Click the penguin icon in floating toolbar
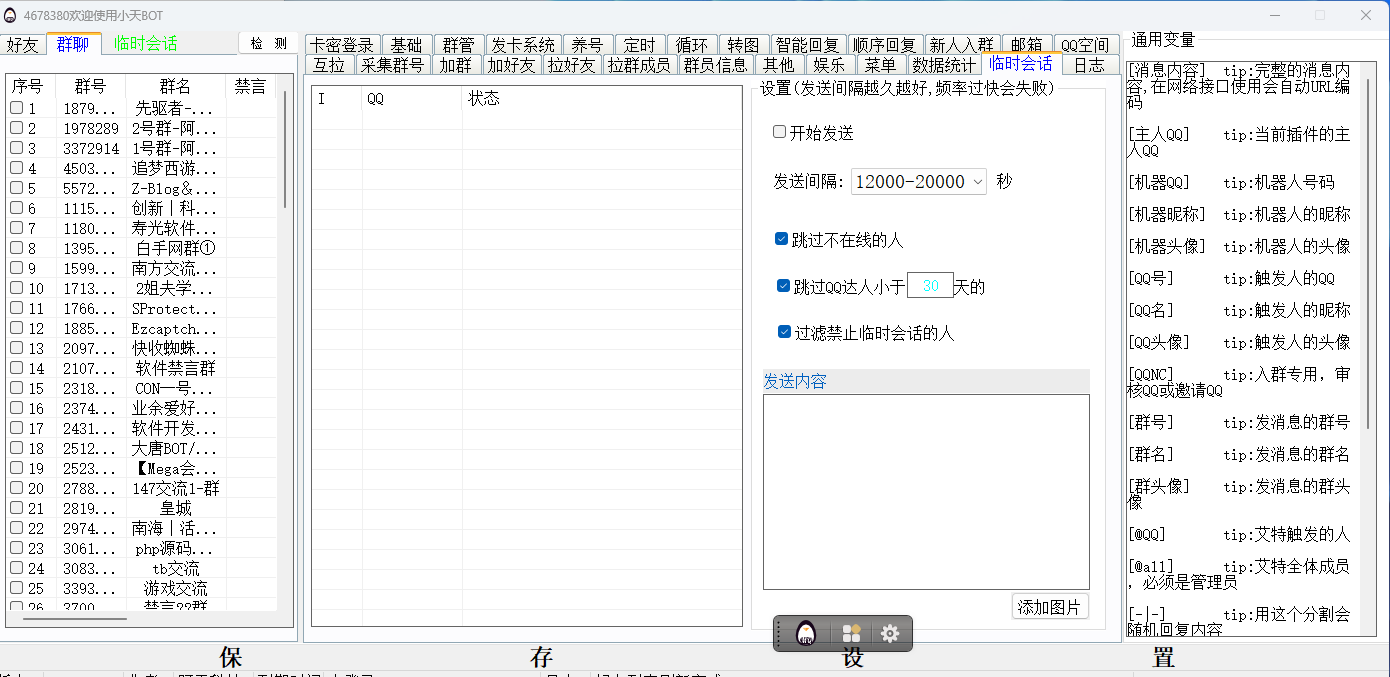The width and height of the screenshot is (1390, 677). [x=806, y=633]
